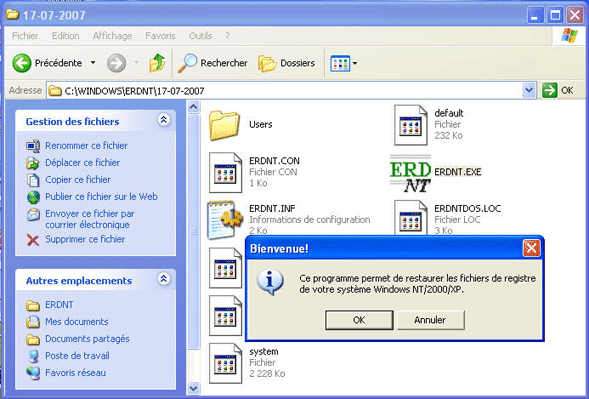The height and width of the screenshot is (399, 589).
Task: Click Publier ce fichier sur le Web
Action: click(x=101, y=196)
